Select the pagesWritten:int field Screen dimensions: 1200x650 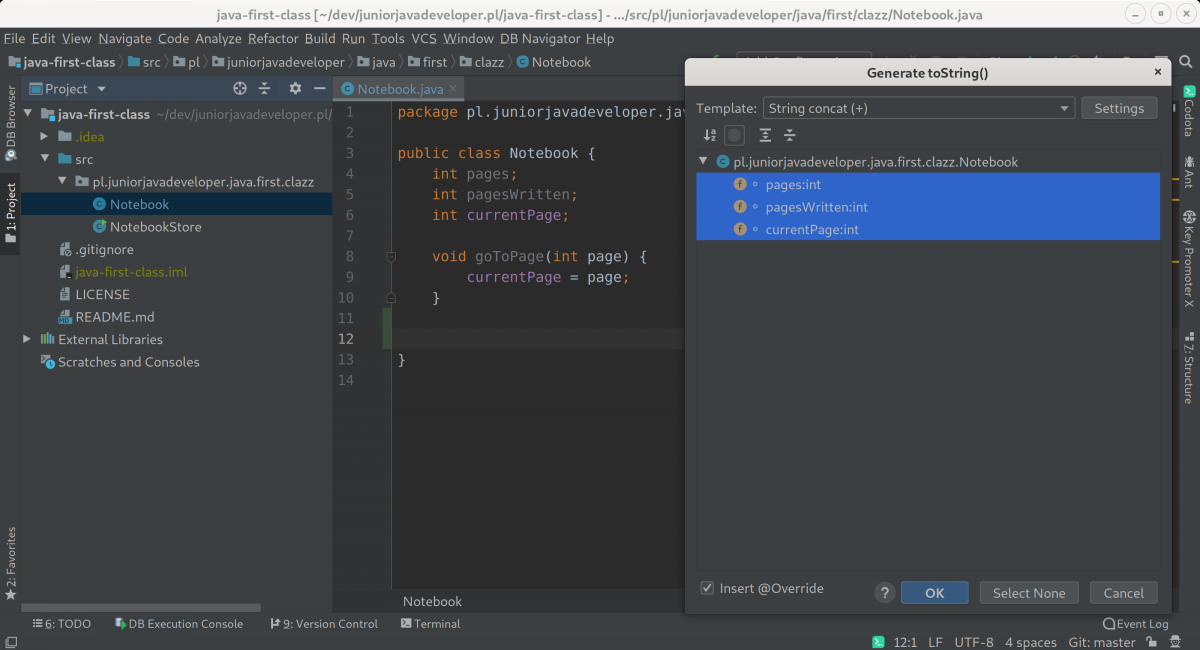point(816,207)
